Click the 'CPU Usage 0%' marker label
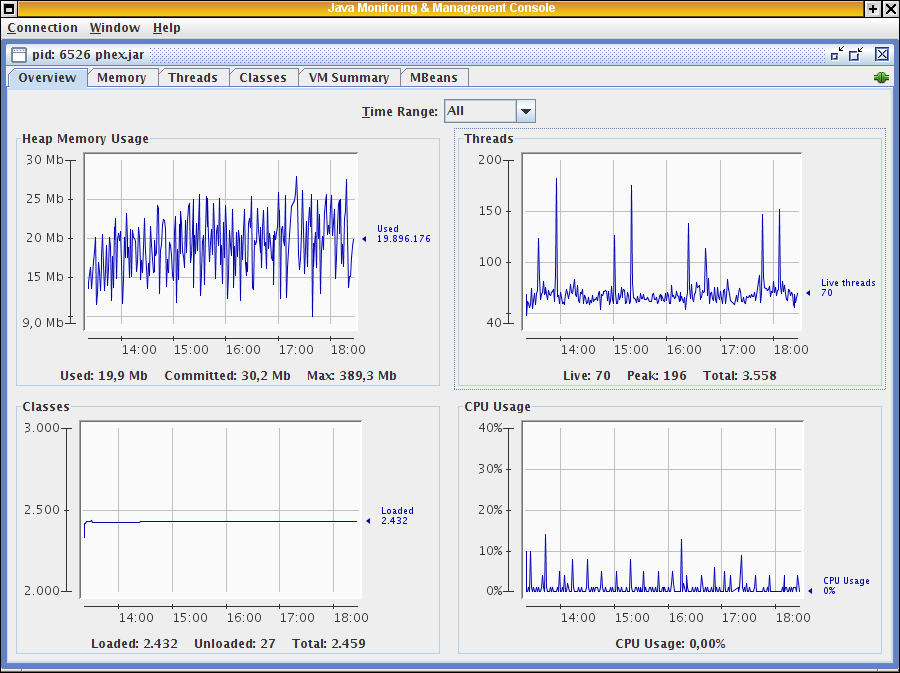Screen dimensions: 900x673 (x=846, y=585)
